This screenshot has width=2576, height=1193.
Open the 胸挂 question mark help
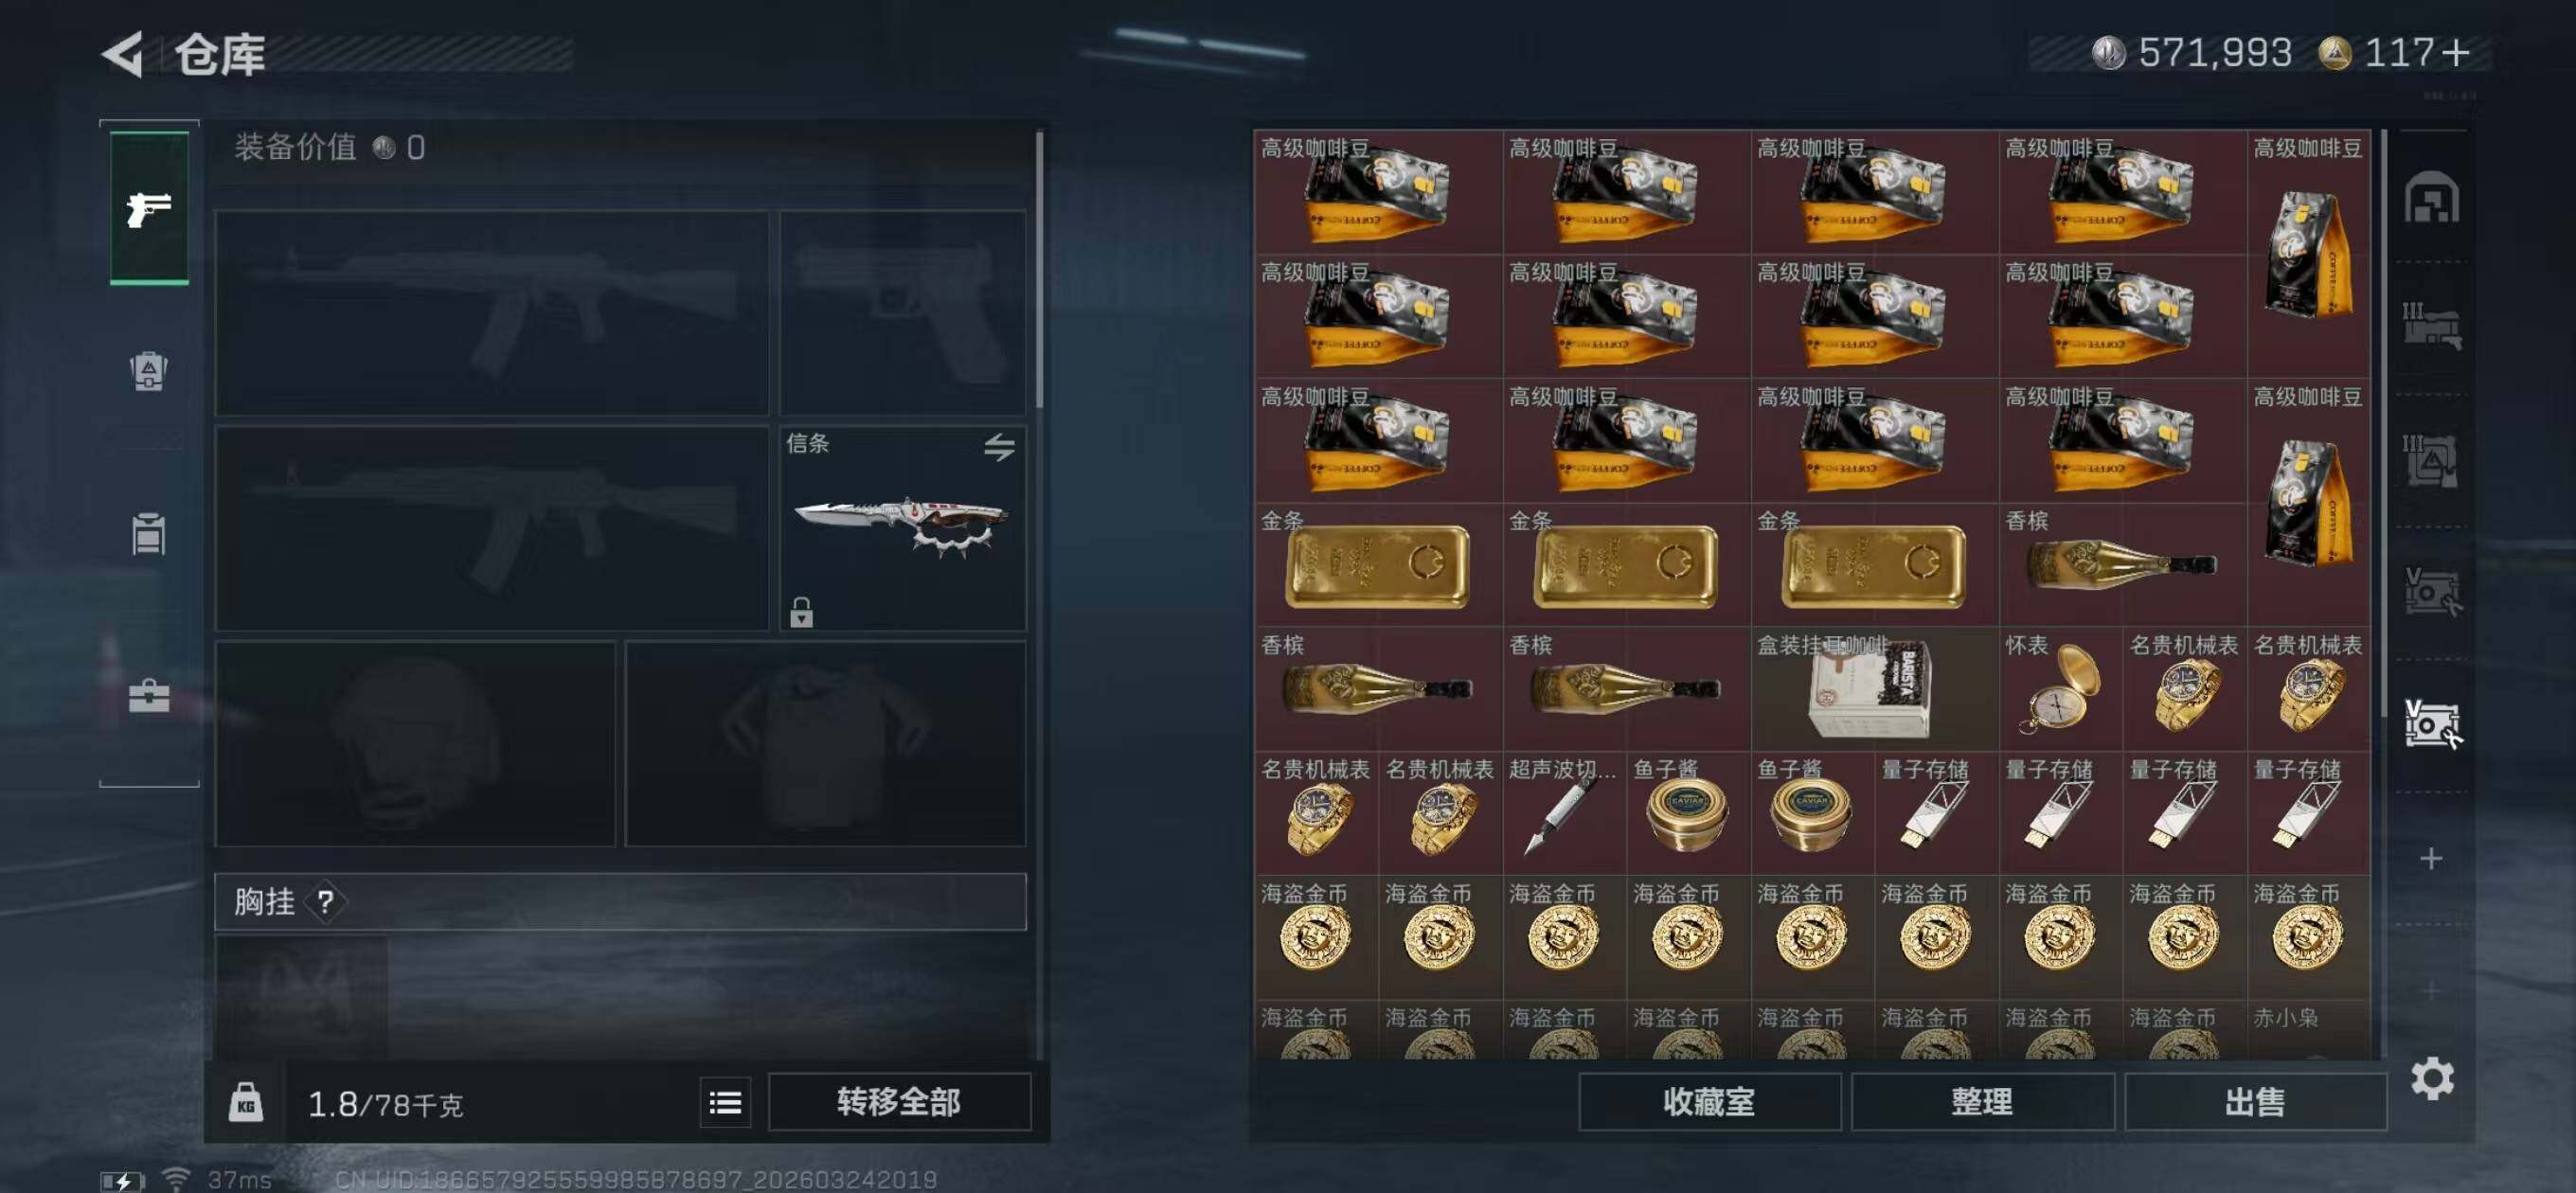point(325,902)
